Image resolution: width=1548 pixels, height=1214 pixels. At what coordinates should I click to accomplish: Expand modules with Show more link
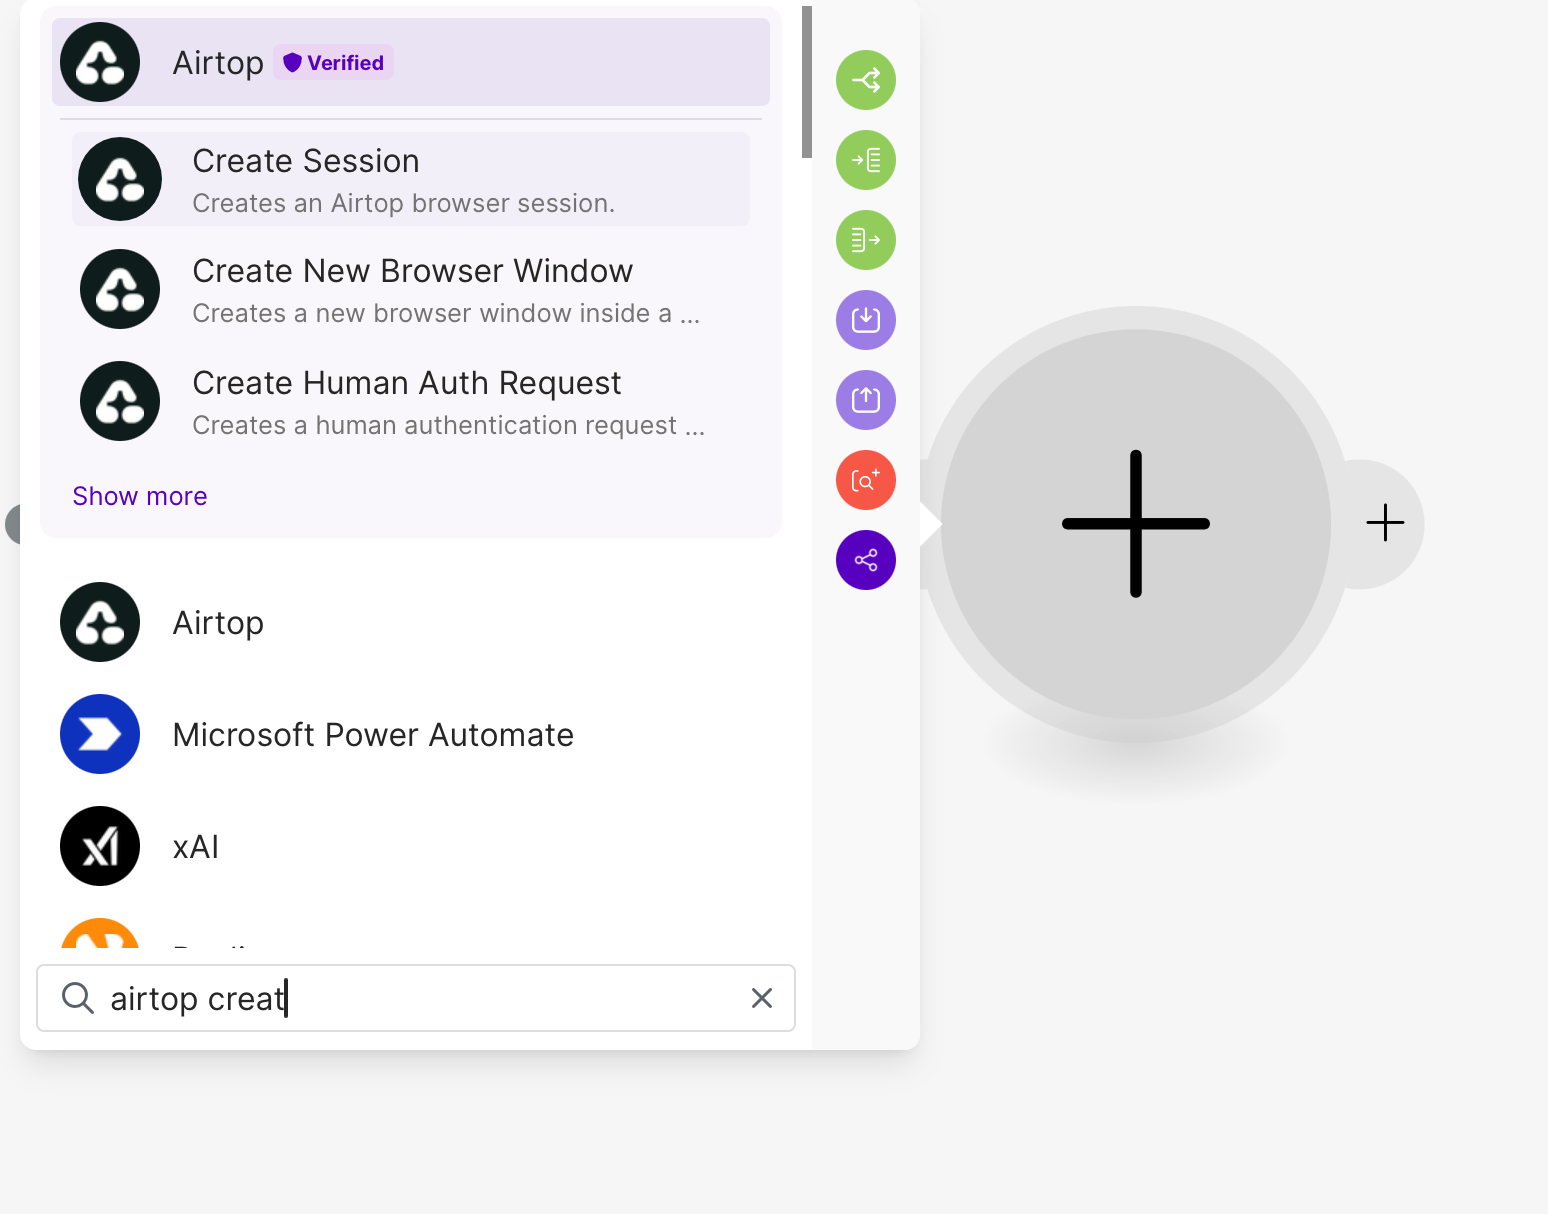[140, 496]
